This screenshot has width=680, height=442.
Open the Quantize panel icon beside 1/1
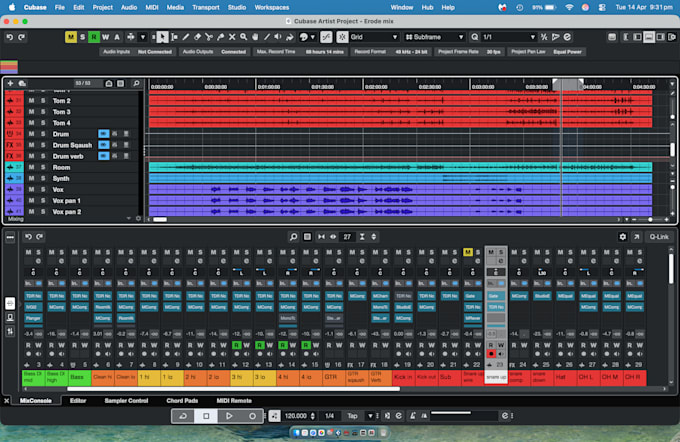[475, 37]
